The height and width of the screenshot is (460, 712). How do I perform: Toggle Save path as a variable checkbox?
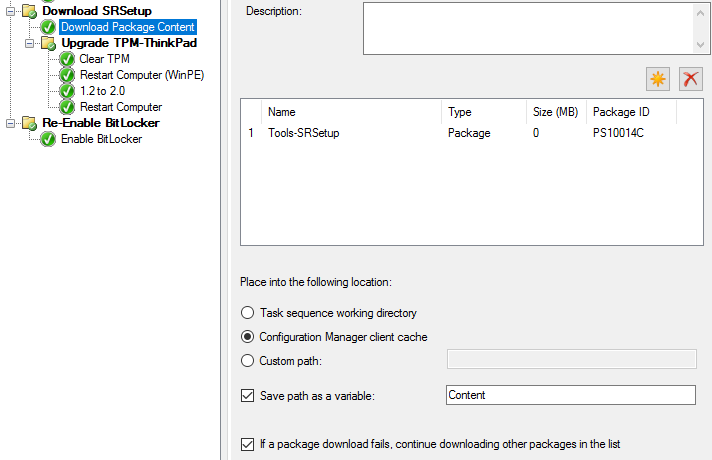coord(247,395)
